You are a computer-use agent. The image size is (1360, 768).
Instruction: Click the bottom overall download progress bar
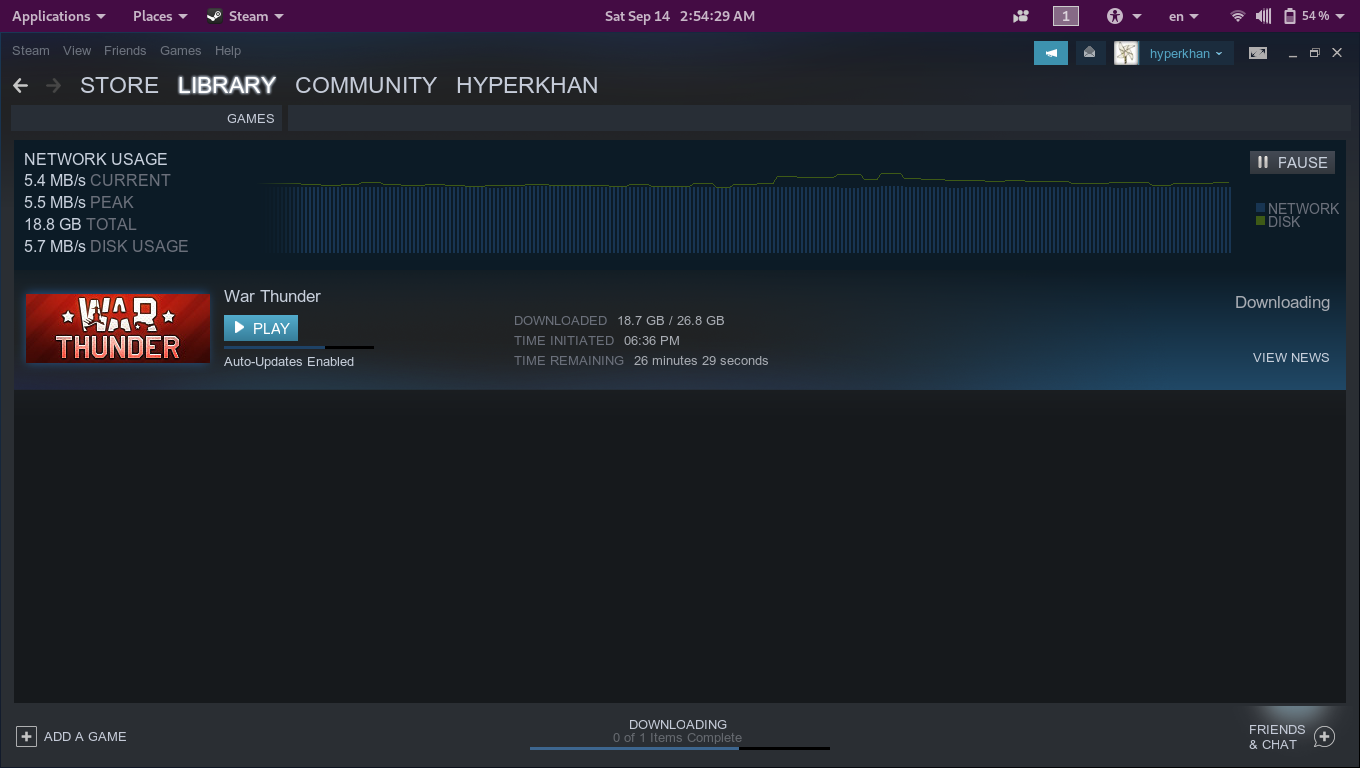pyautogui.click(x=680, y=748)
